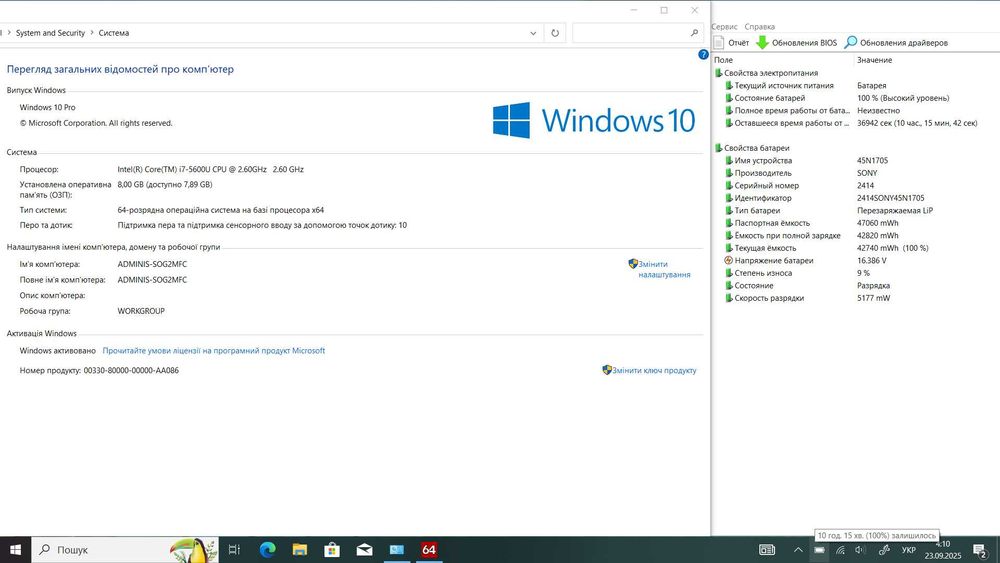Click the ADMINIS-SOG2MFC computer name value
1000x563 pixels.
[152, 264]
